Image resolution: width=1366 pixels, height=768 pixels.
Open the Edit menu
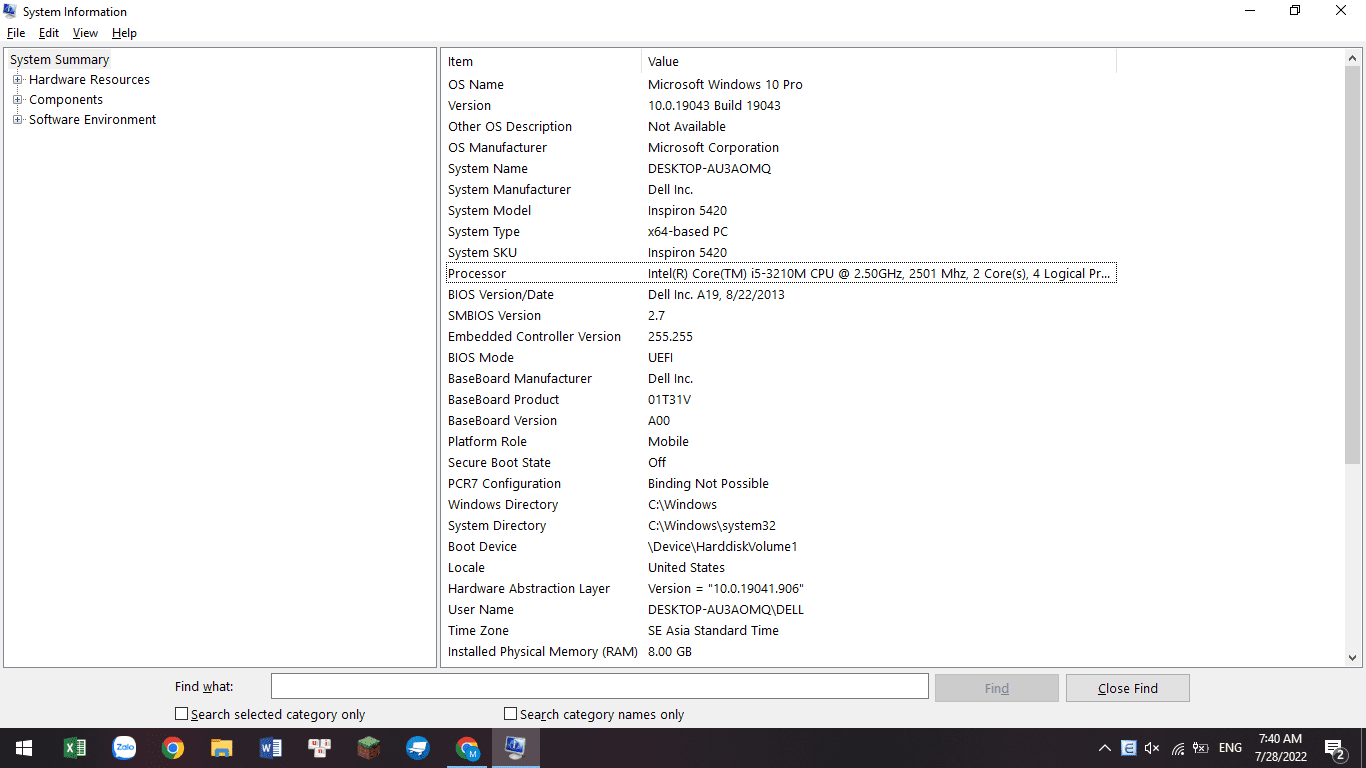click(x=49, y=33)
